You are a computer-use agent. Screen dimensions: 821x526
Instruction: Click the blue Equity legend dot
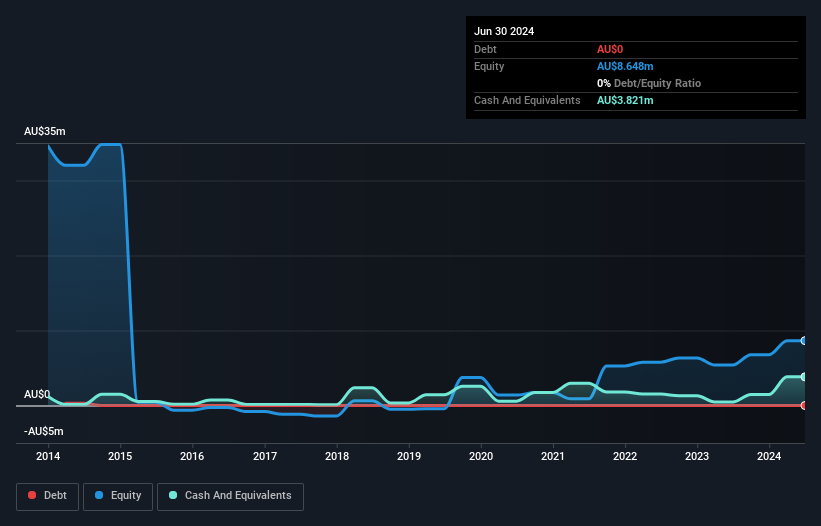click(x=99, y=495)
